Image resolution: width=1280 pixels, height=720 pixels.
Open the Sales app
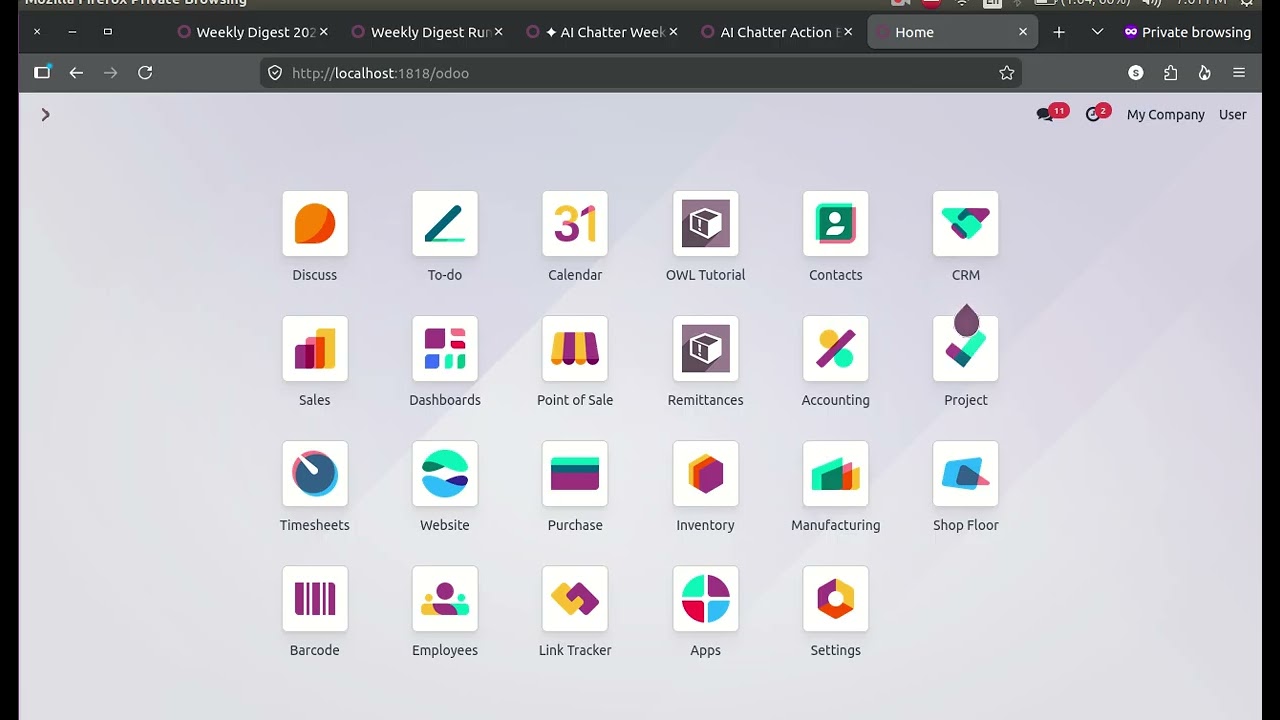point(315,349)
